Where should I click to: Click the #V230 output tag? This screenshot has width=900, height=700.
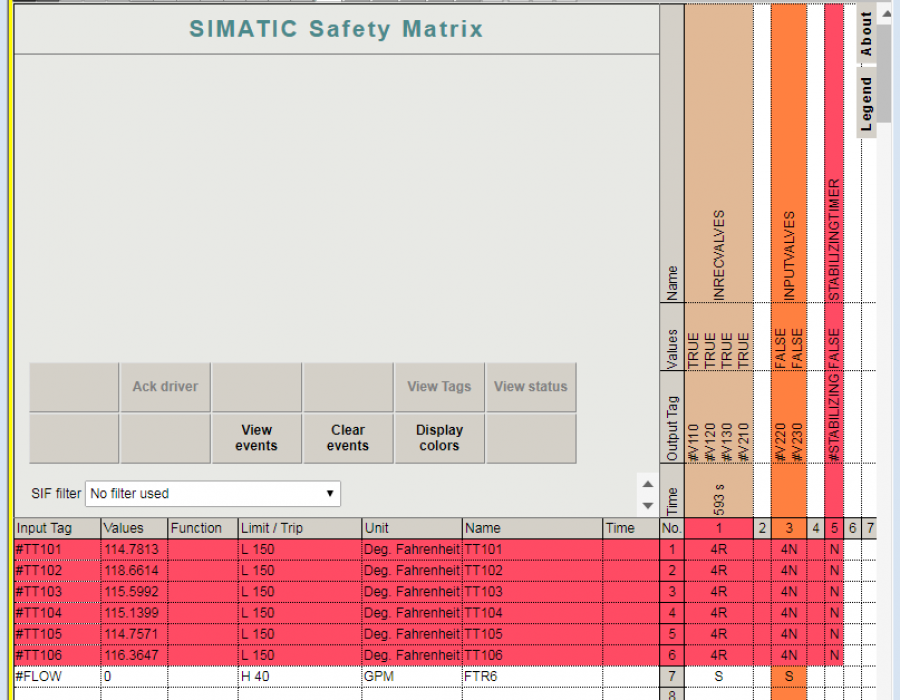click(x=797, y=442)
